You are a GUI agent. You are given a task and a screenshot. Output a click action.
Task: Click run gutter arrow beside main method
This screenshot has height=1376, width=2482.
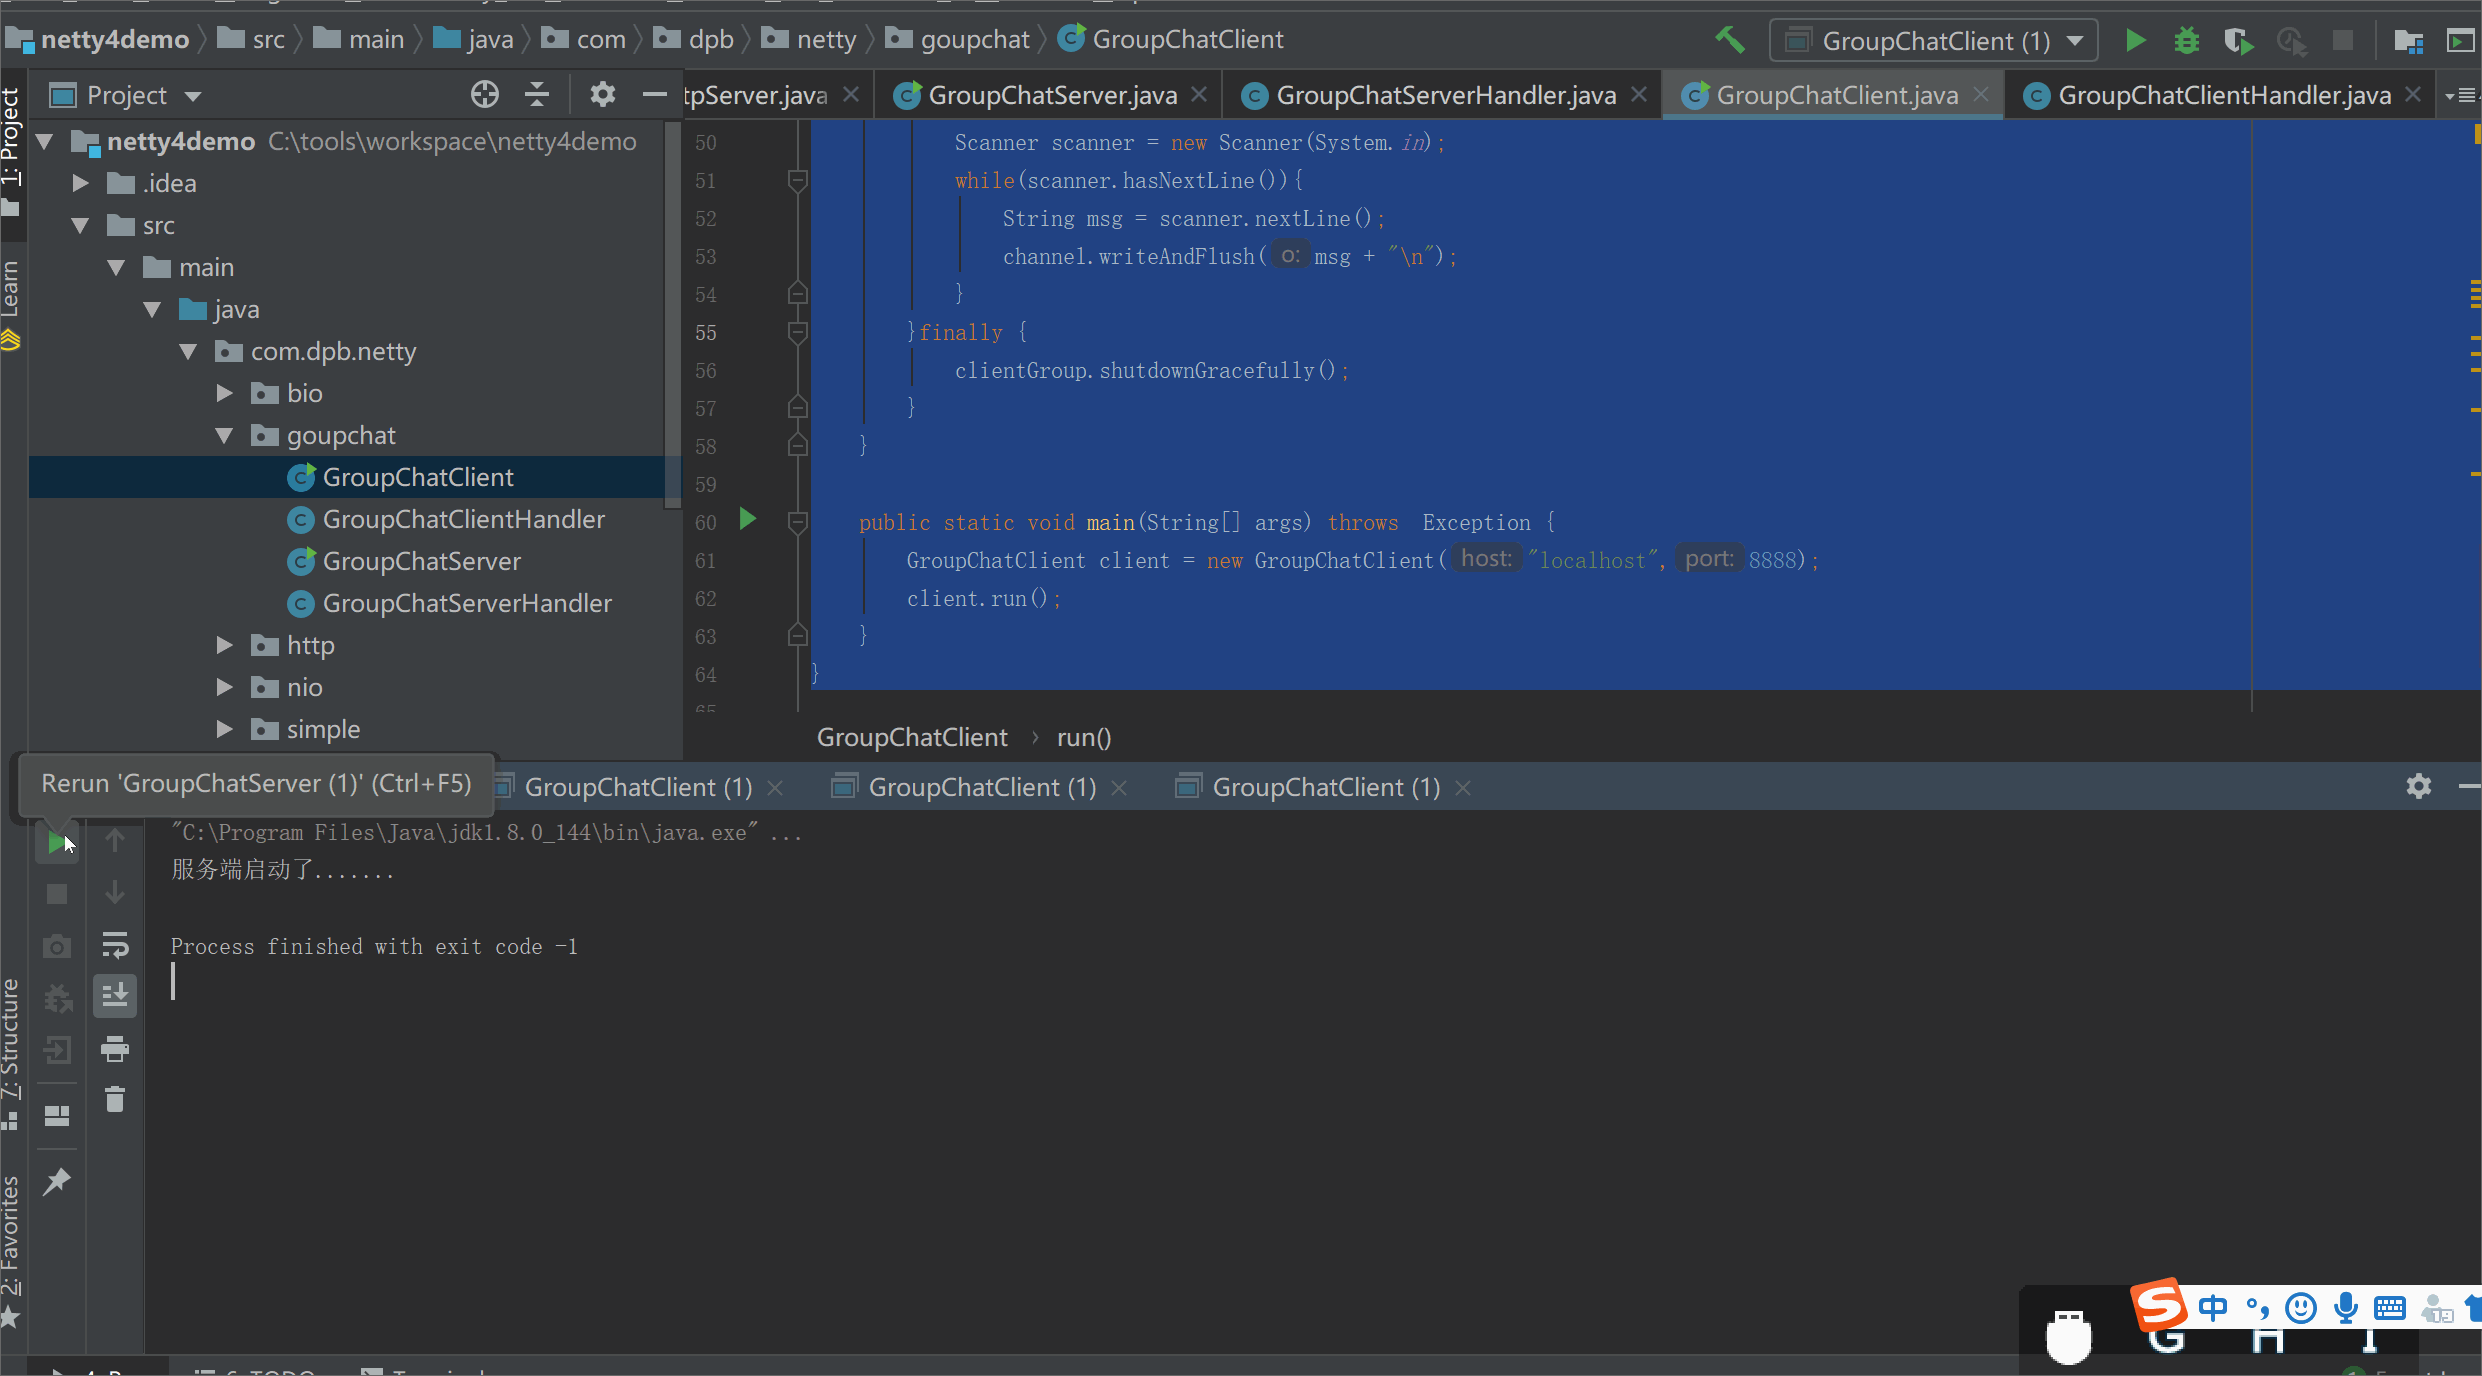click(747, 519)
